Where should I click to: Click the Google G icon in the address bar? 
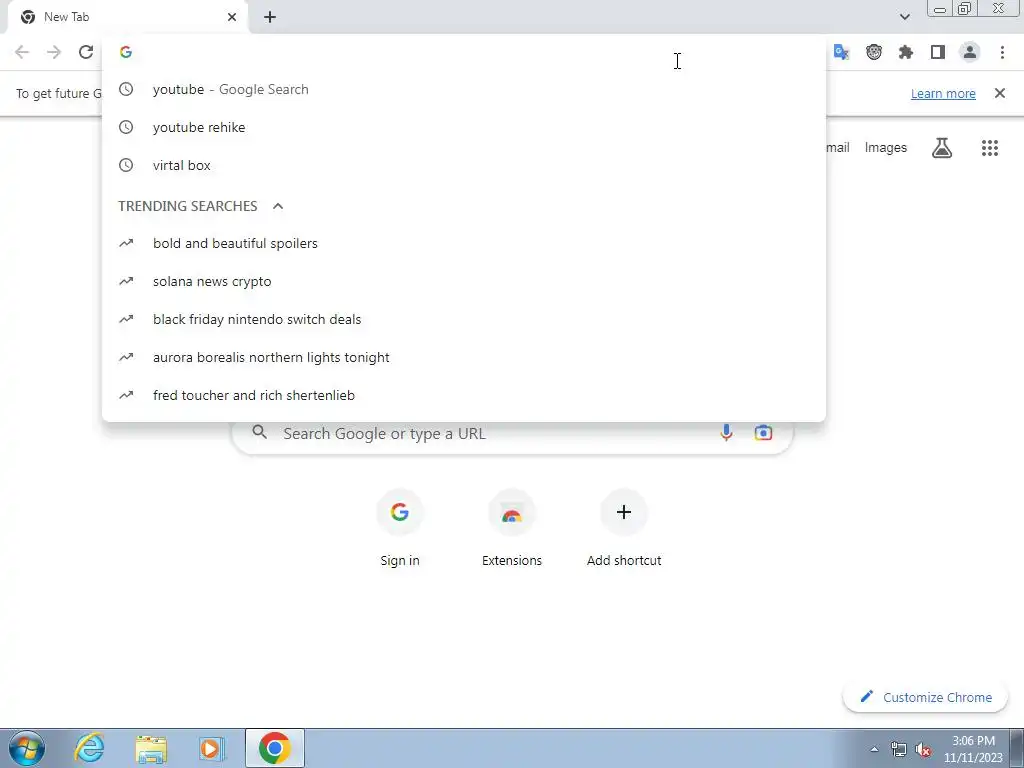(x=126, y=52)
